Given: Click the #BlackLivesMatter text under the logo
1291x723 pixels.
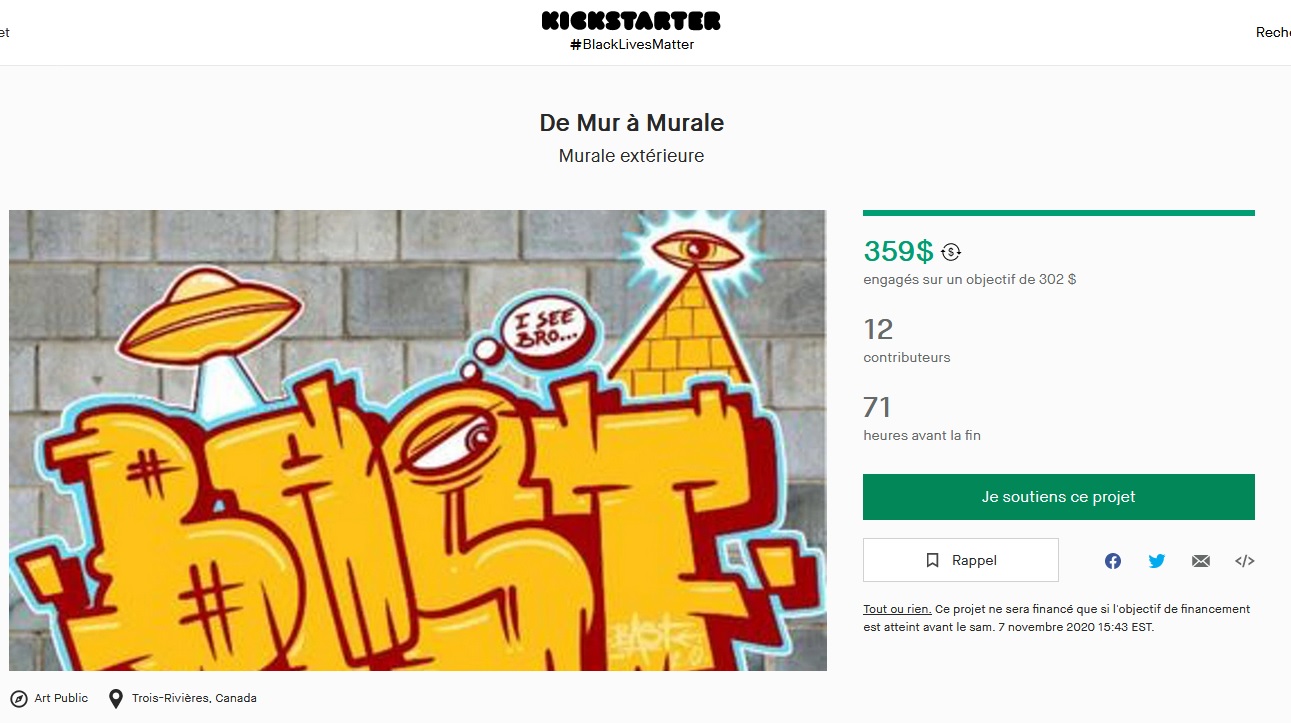Looking at the screenshot, I should click(632, 44).
